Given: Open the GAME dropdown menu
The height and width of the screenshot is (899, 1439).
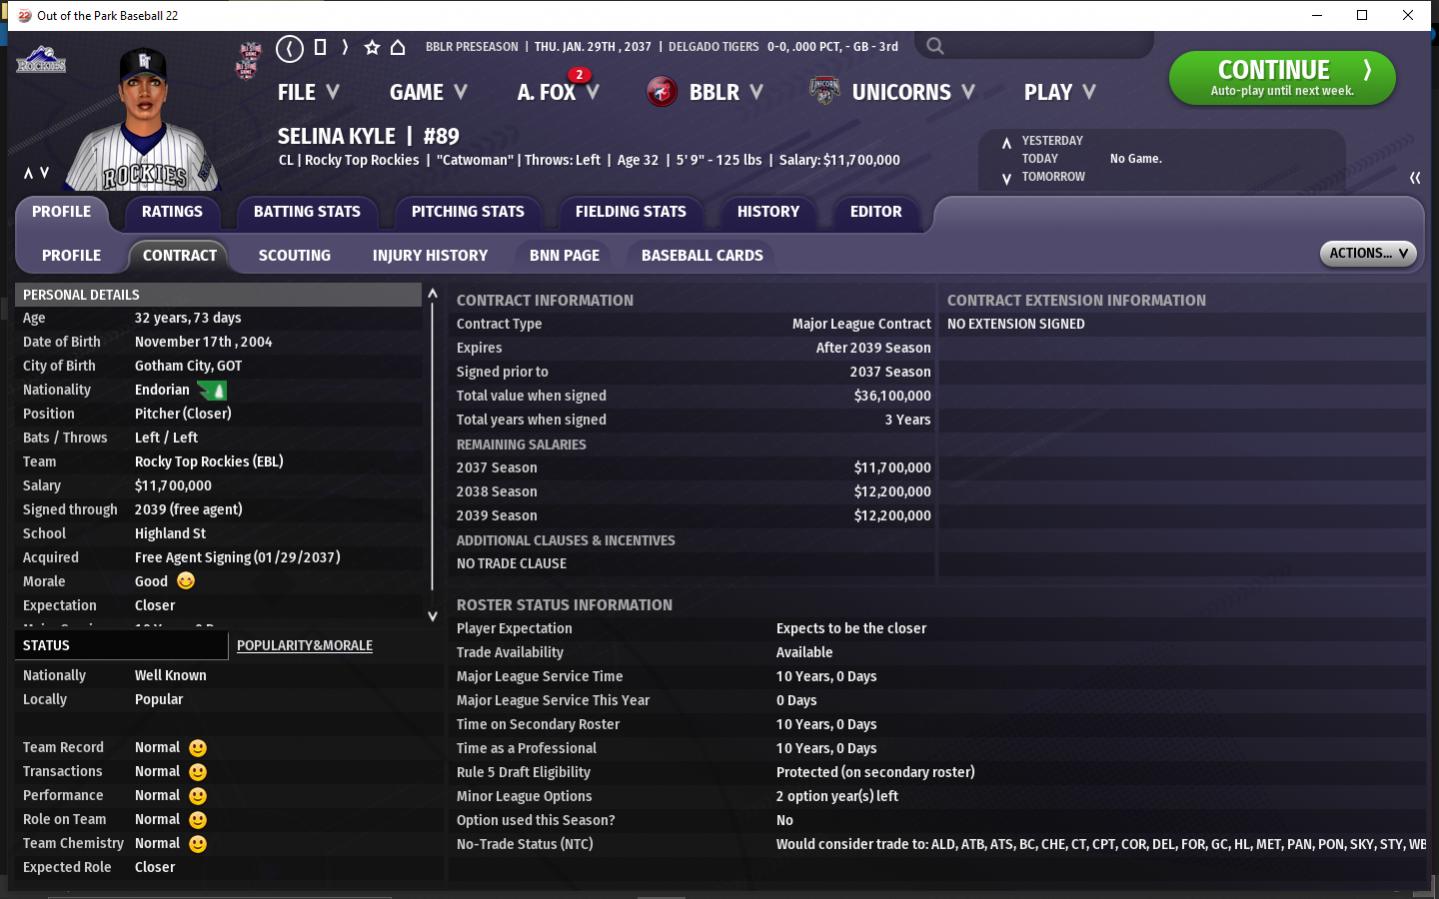Looking at the screenshot, I should click(x=429, y=92).
